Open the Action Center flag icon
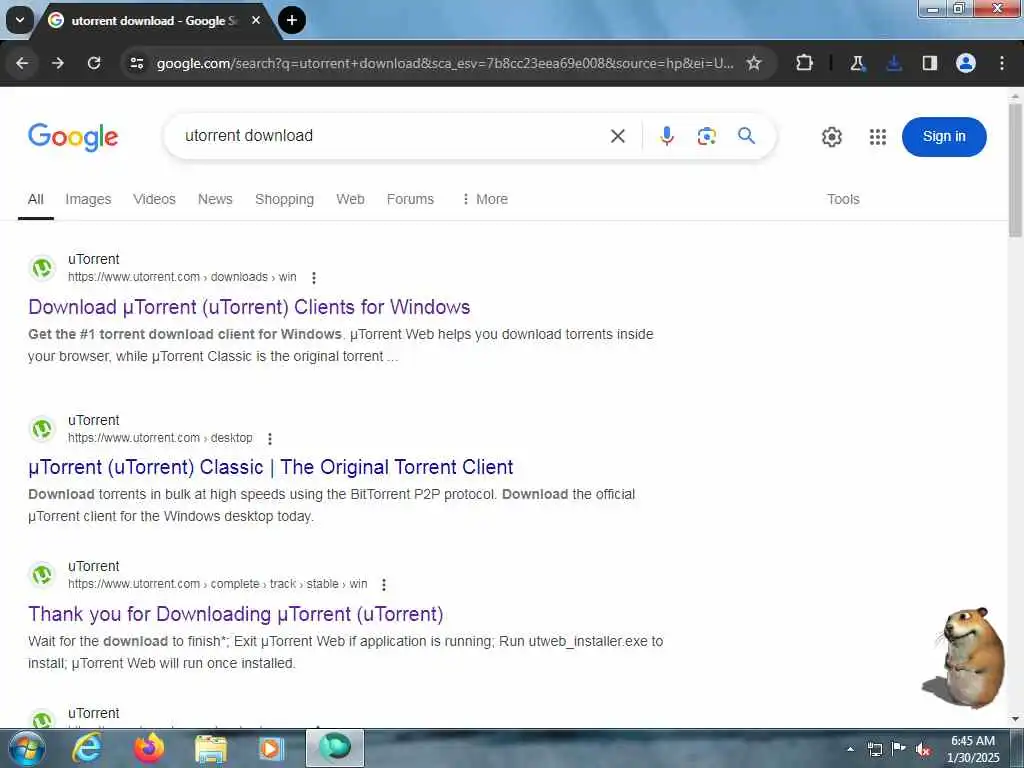This screenshot has height=768, width=1024. point(899,749)
